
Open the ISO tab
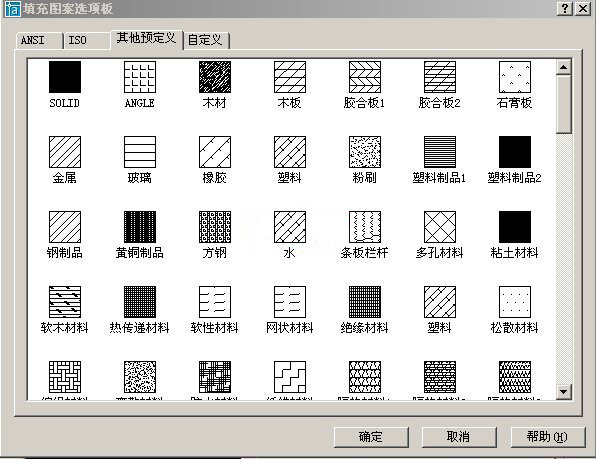click(87, 41)
